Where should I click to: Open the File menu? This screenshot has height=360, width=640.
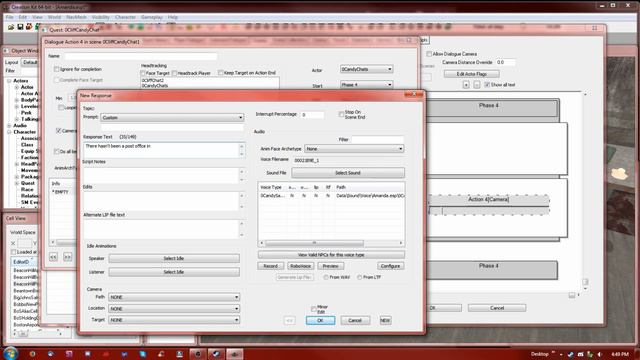9,17
